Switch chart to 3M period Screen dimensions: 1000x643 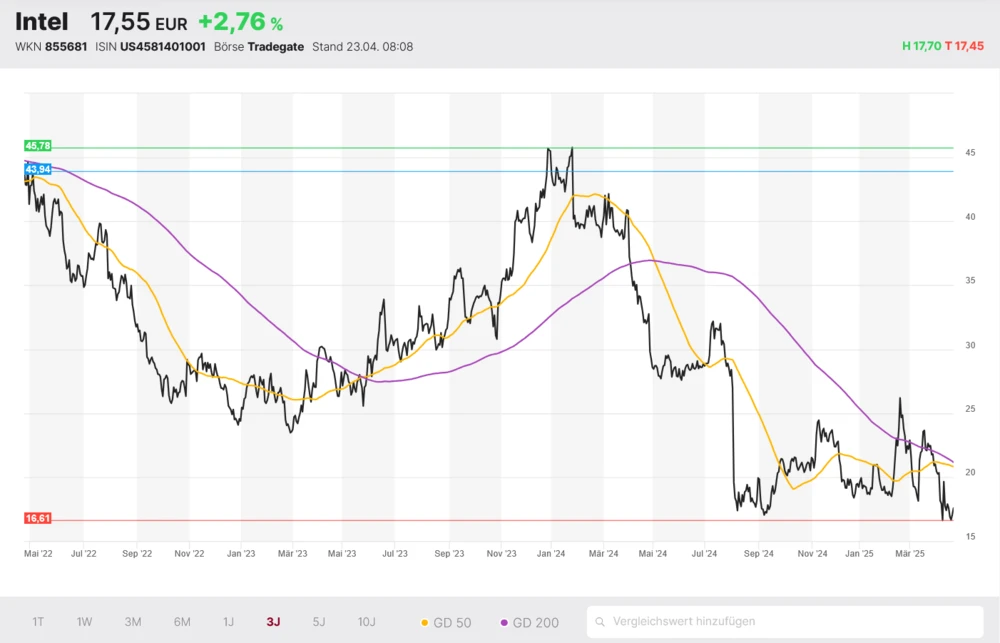133,622
